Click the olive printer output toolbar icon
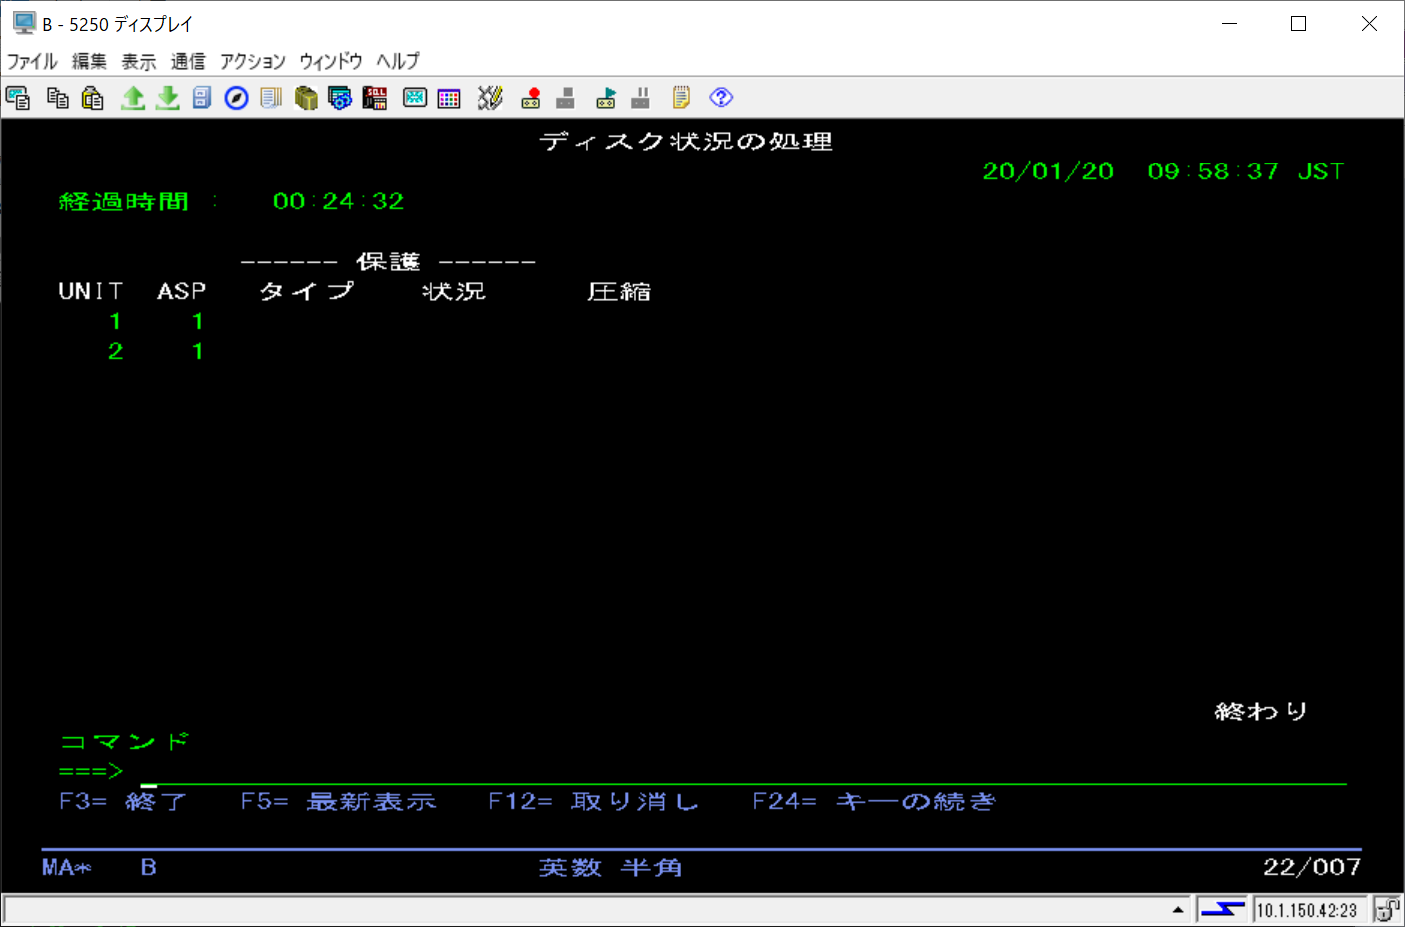This screenshot has width=1405, height=927. click(306, 98)
